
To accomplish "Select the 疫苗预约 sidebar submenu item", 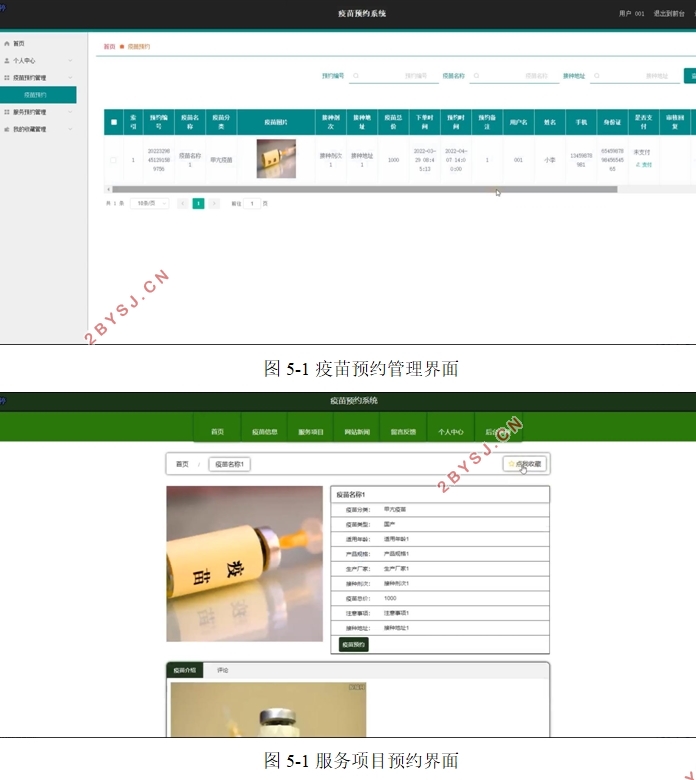I will [38, 95].
